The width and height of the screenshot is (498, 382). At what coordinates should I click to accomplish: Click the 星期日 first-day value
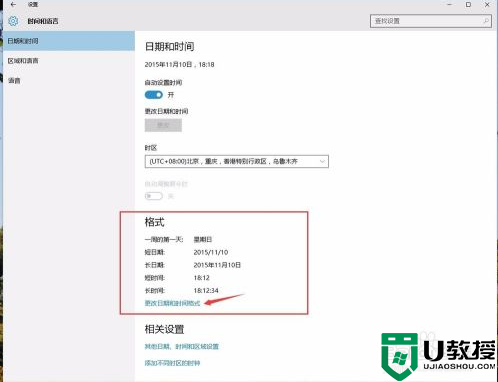(x=203, y=239)
